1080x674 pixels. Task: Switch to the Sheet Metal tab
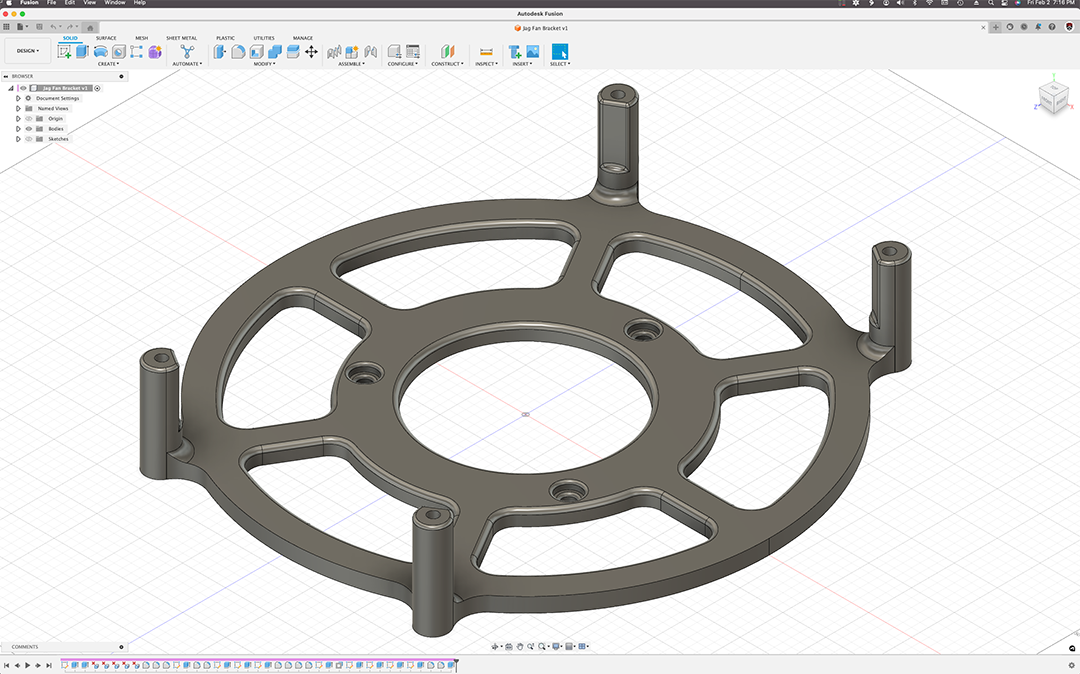[x=181, y=38]
